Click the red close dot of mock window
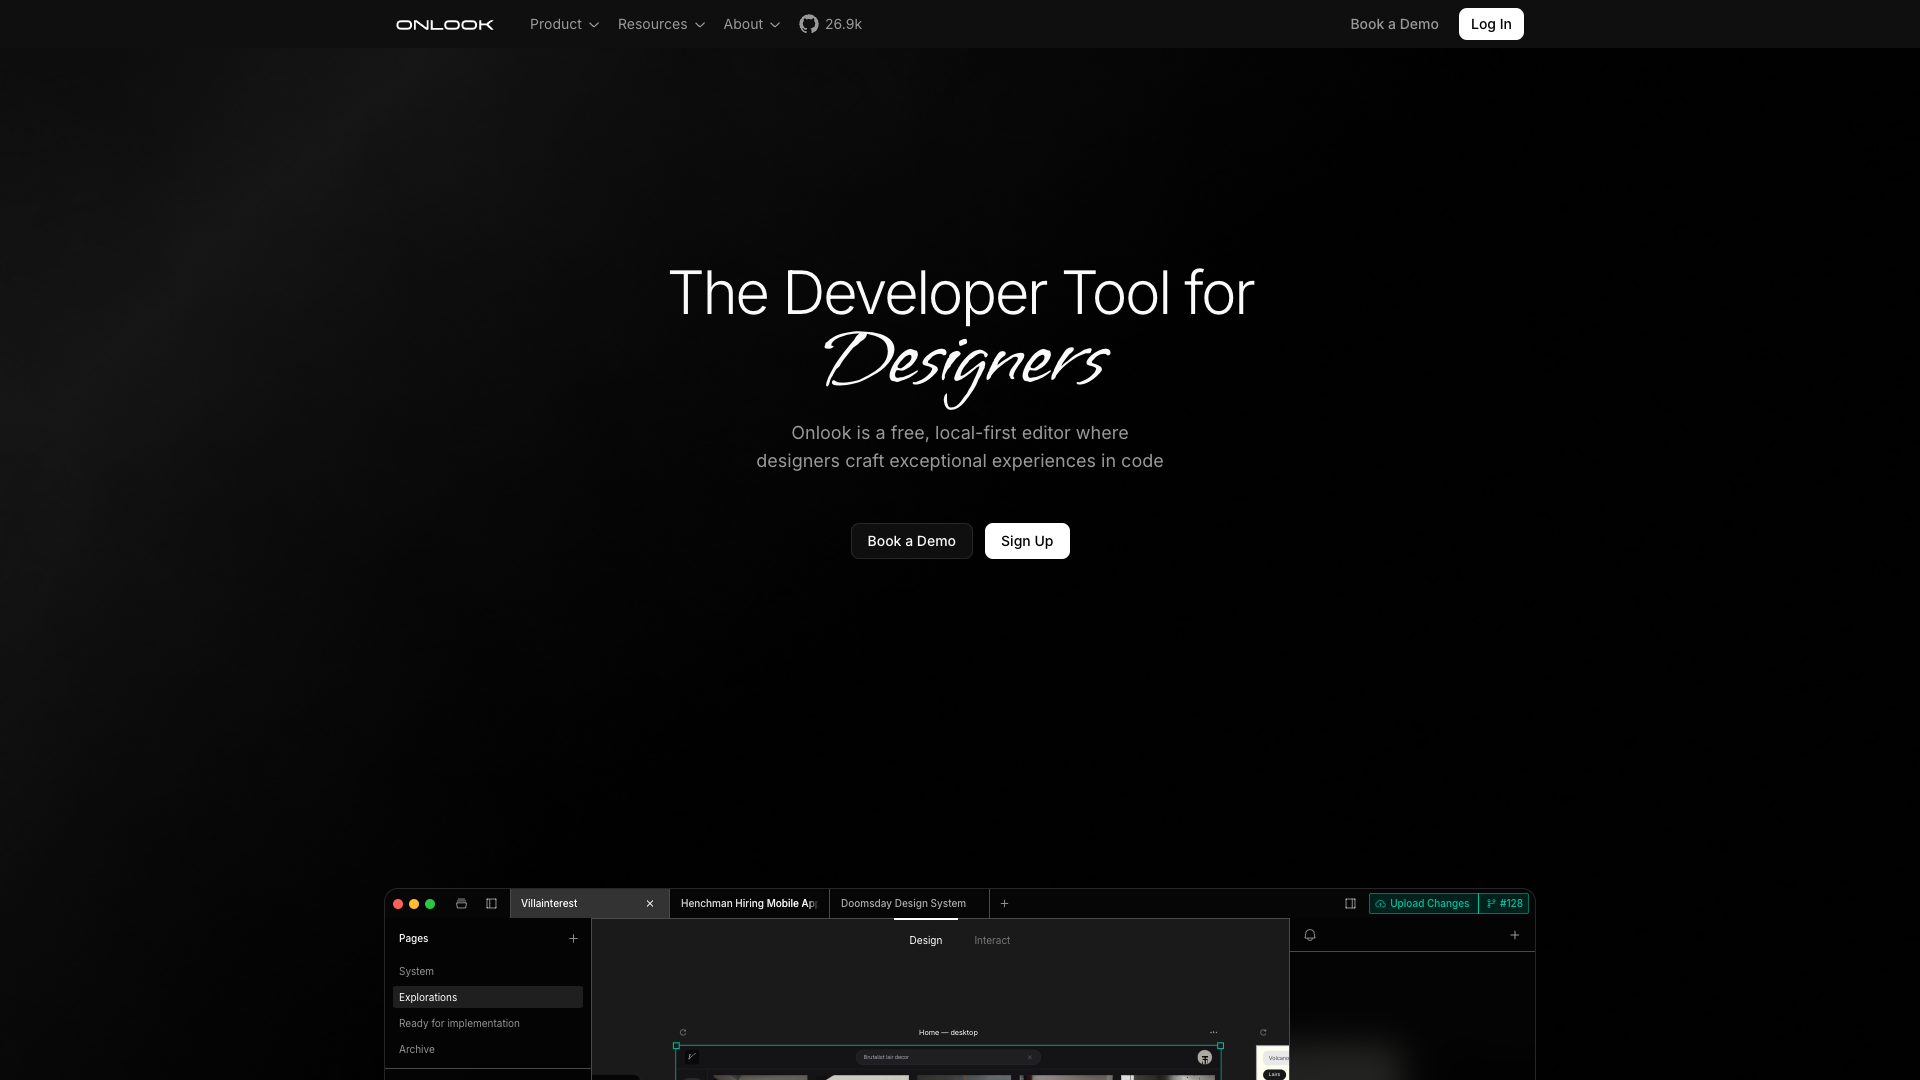The image size is (1920, 1080). (398, 904)
